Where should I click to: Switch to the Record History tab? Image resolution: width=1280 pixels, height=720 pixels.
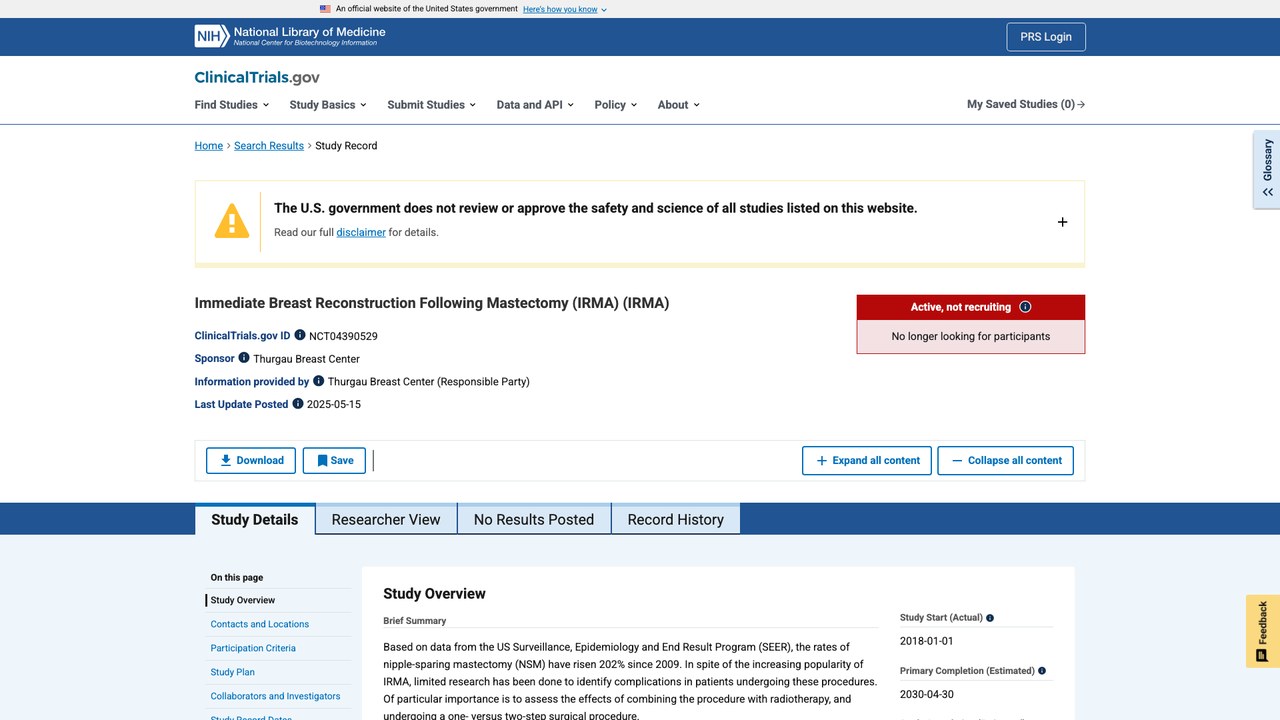(x=676, y=519)
